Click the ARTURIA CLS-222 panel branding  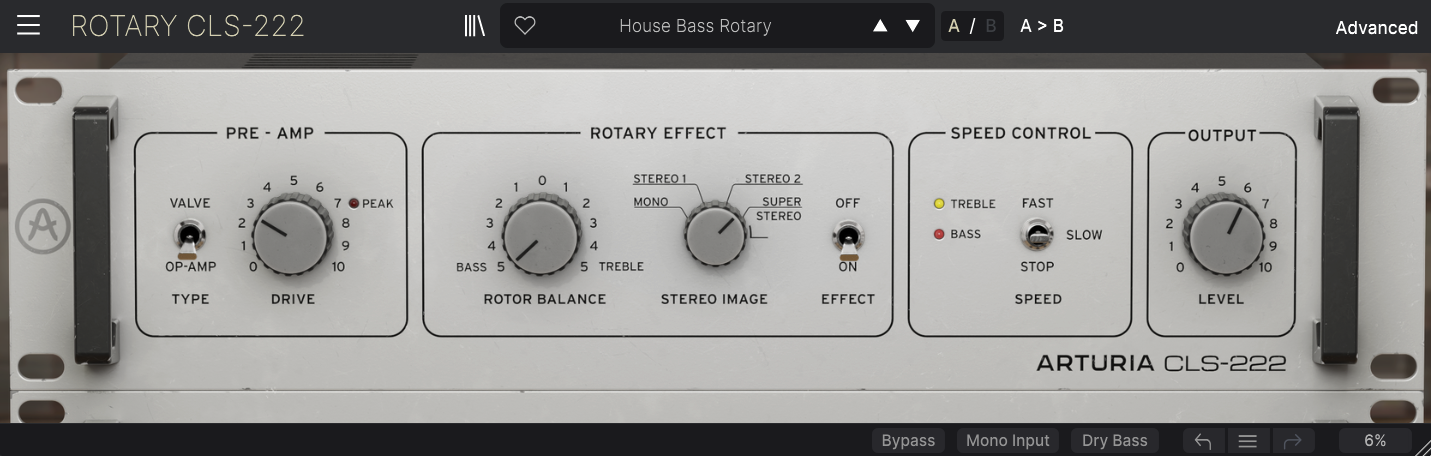1161,364
